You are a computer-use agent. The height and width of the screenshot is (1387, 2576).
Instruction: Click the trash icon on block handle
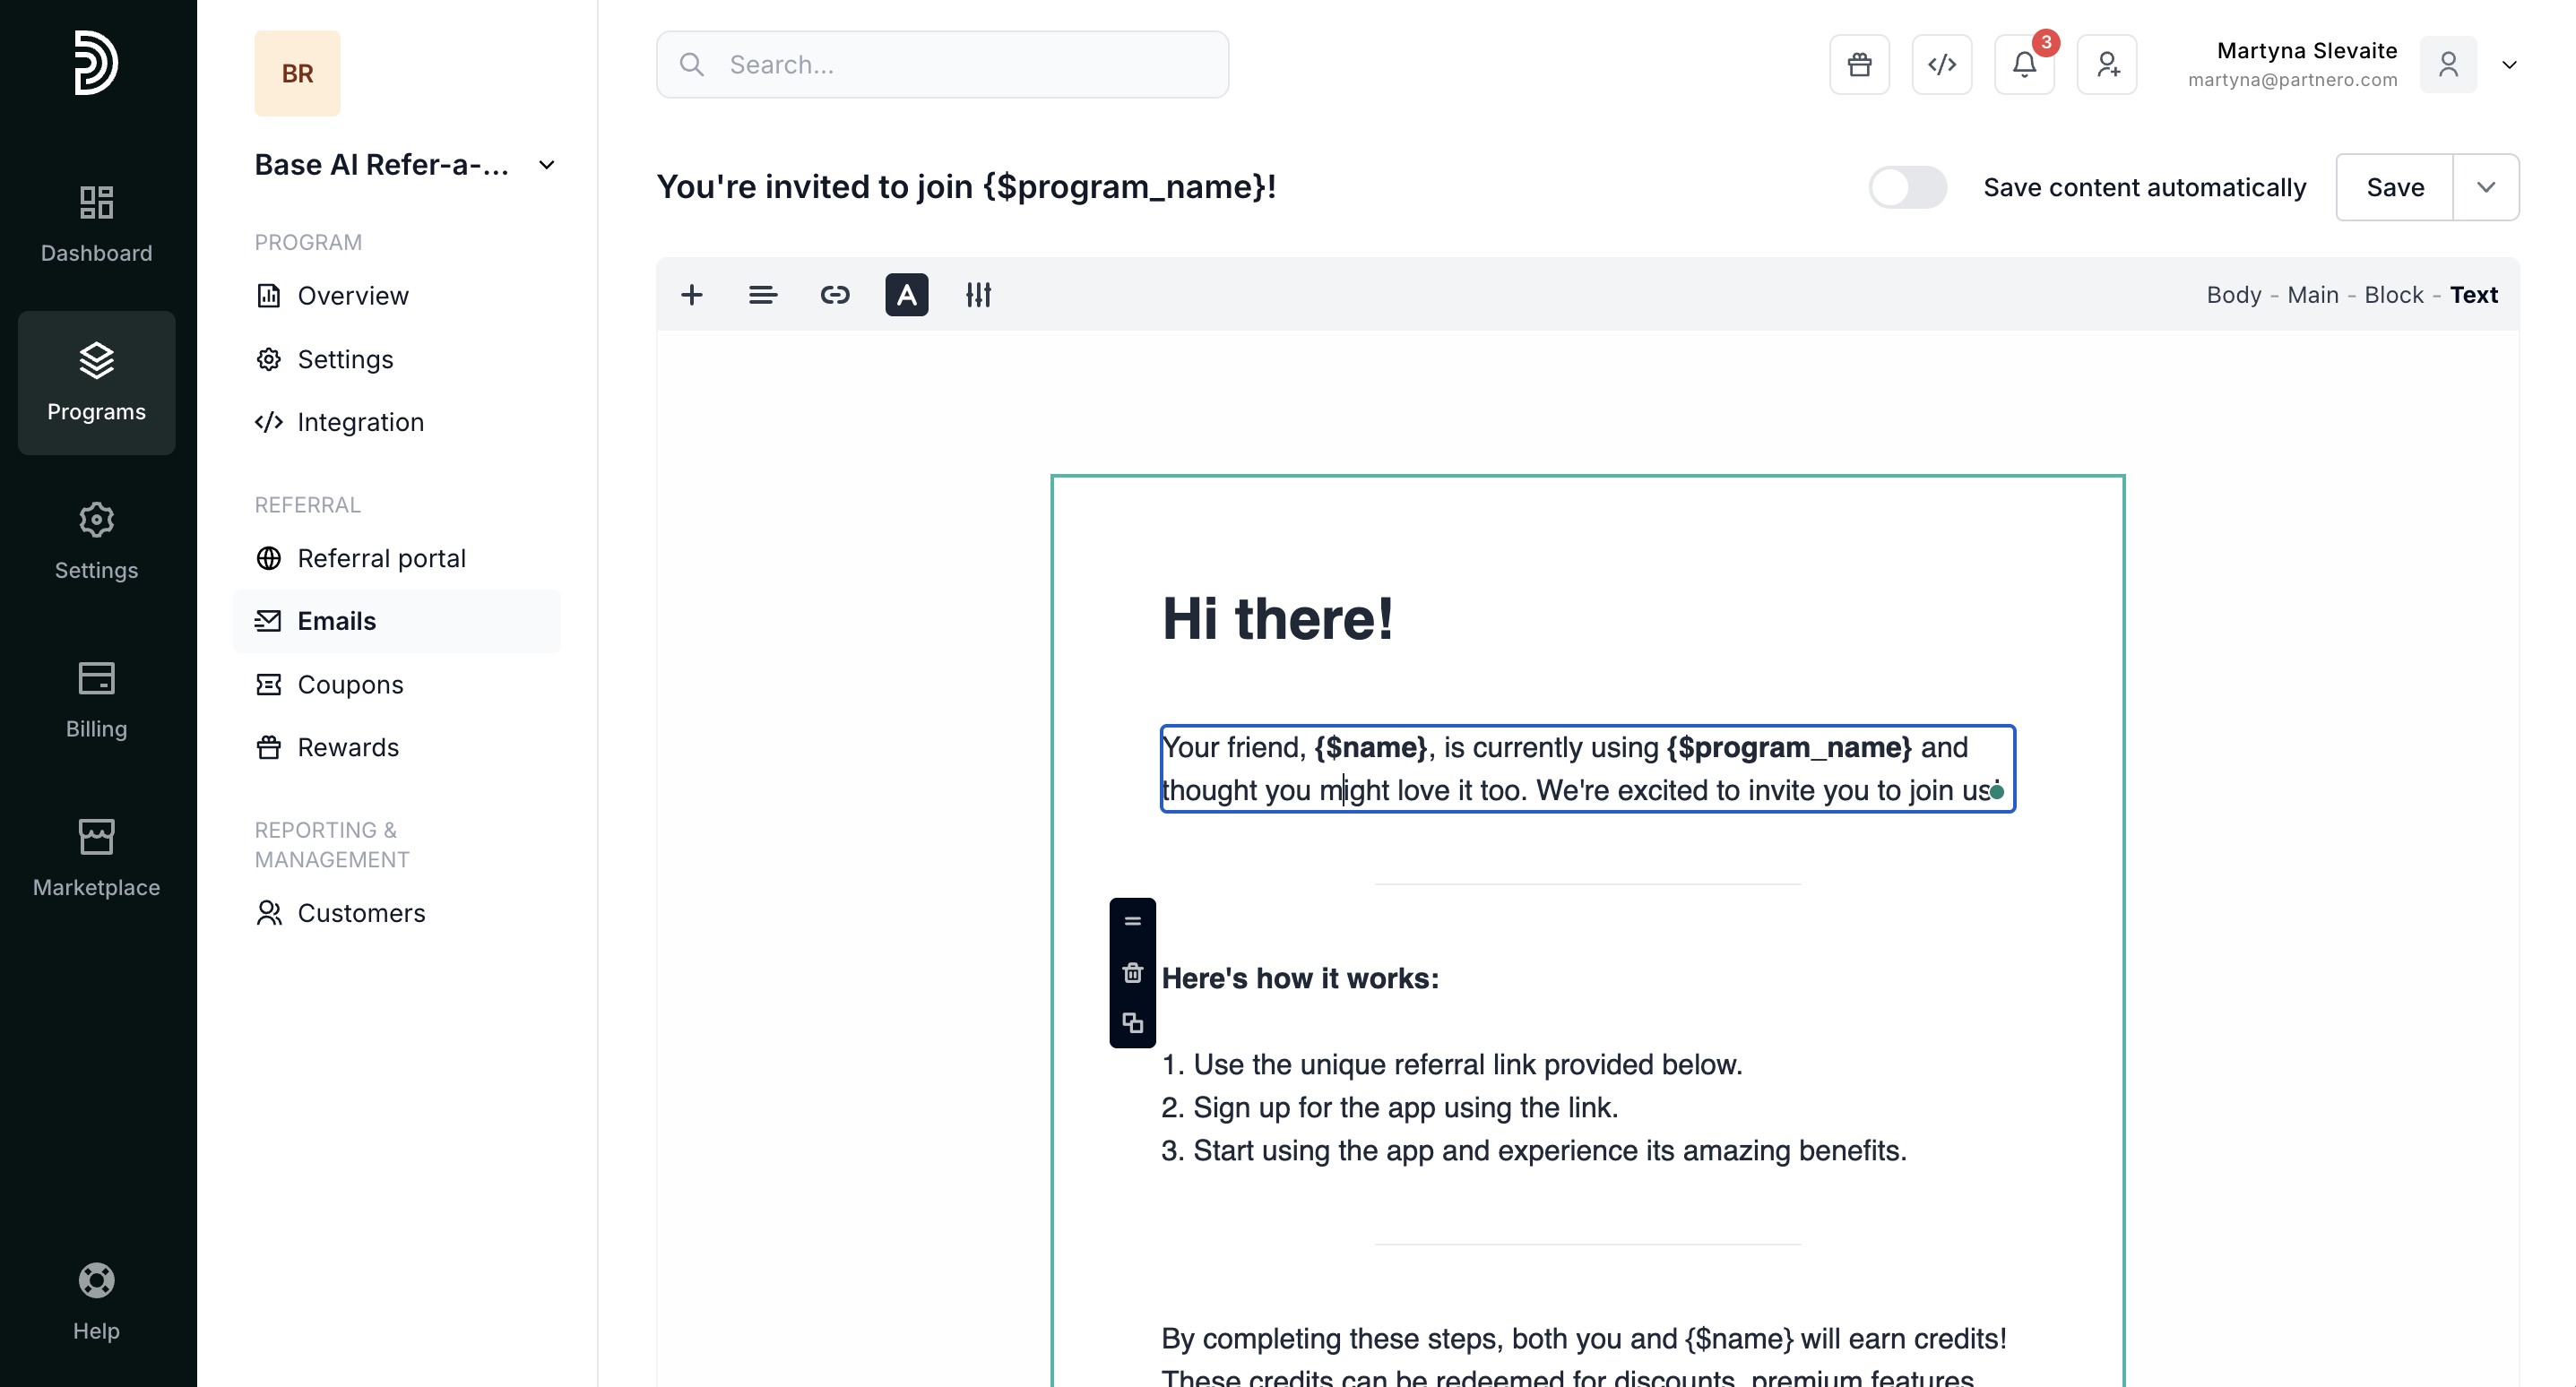[1132, 973]
